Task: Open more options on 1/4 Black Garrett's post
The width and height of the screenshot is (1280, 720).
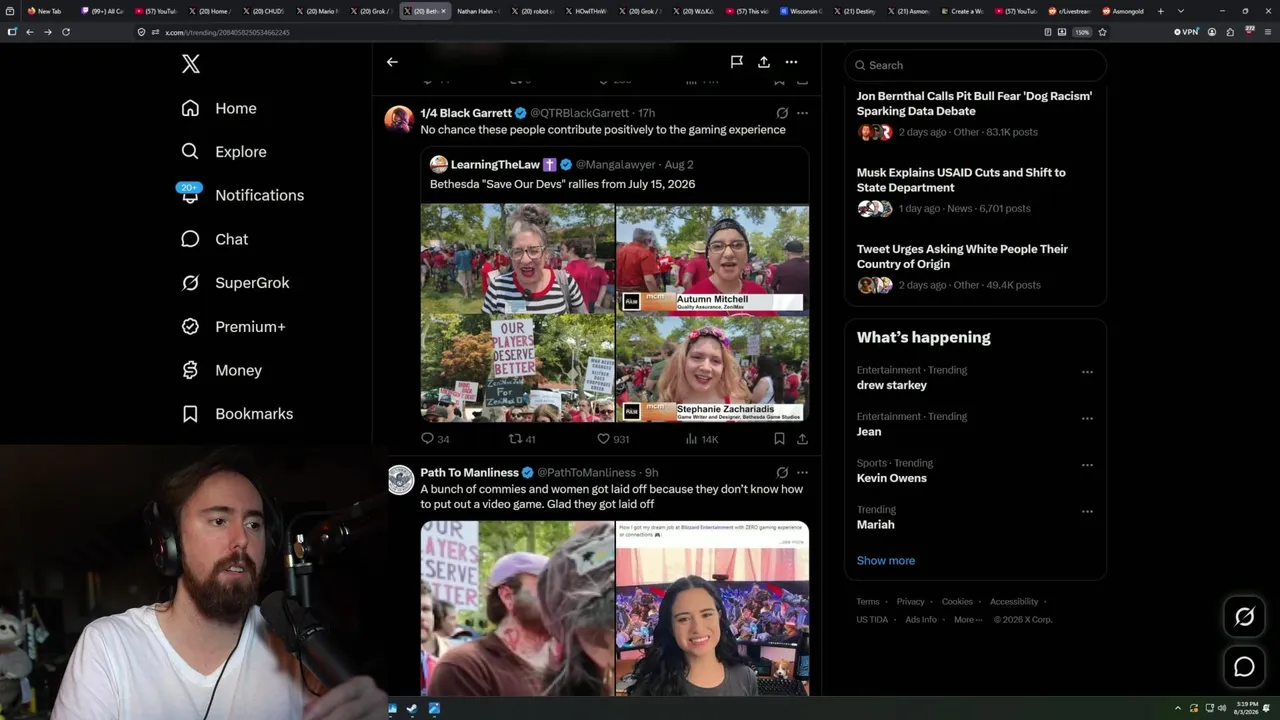Action: (802, 113)
